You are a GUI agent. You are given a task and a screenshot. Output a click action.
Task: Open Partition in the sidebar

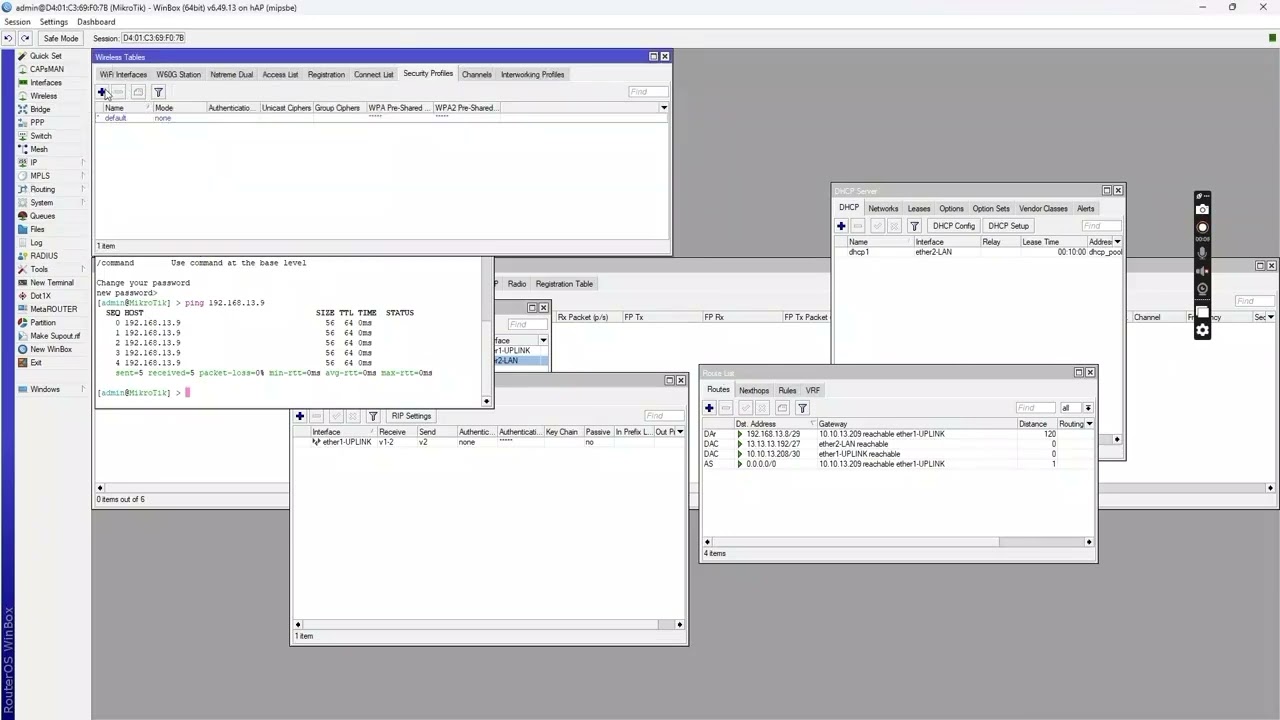(43, 323)
